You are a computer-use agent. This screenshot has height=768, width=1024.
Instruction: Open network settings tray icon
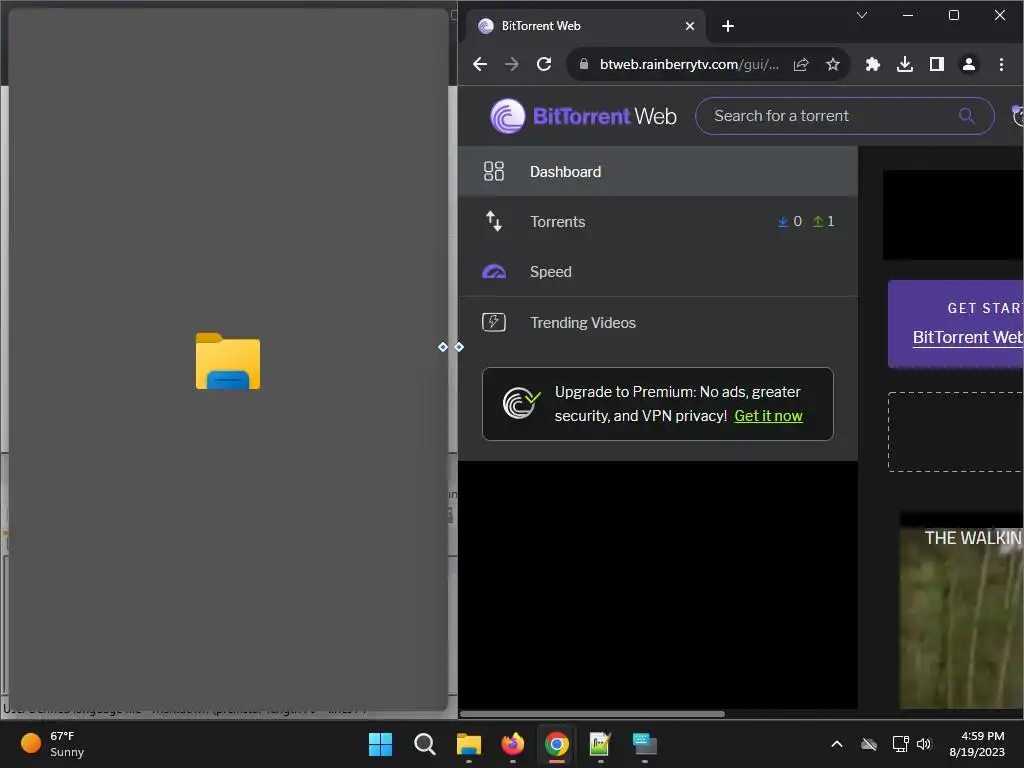(901, 744)
